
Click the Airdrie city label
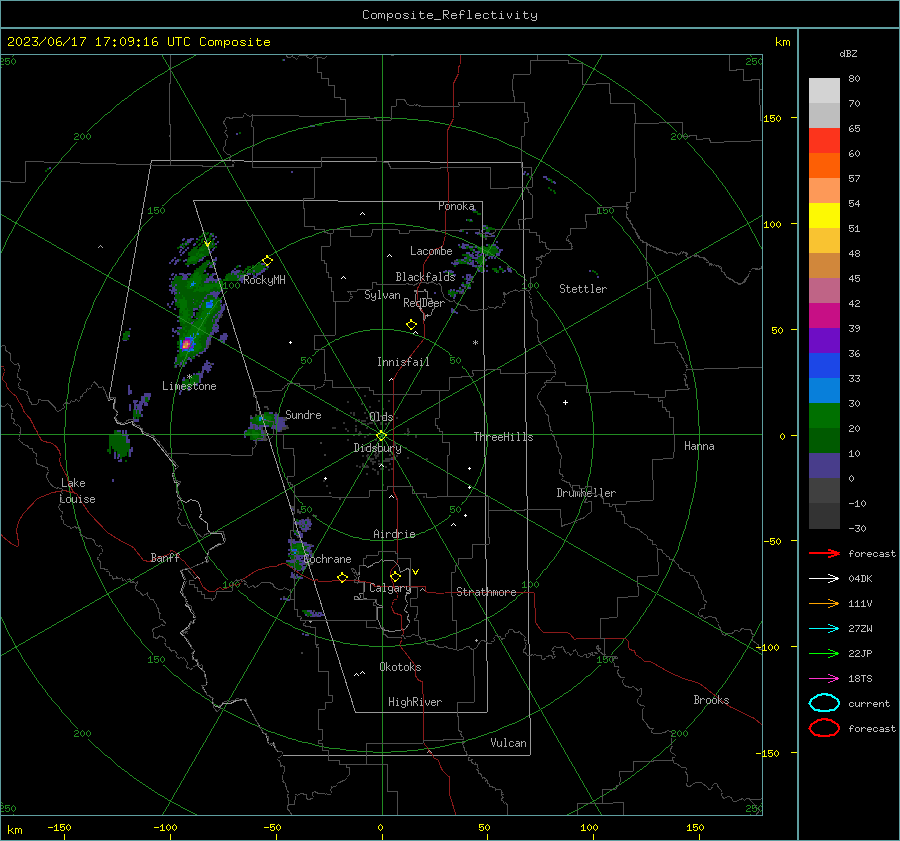click(394, 534)
